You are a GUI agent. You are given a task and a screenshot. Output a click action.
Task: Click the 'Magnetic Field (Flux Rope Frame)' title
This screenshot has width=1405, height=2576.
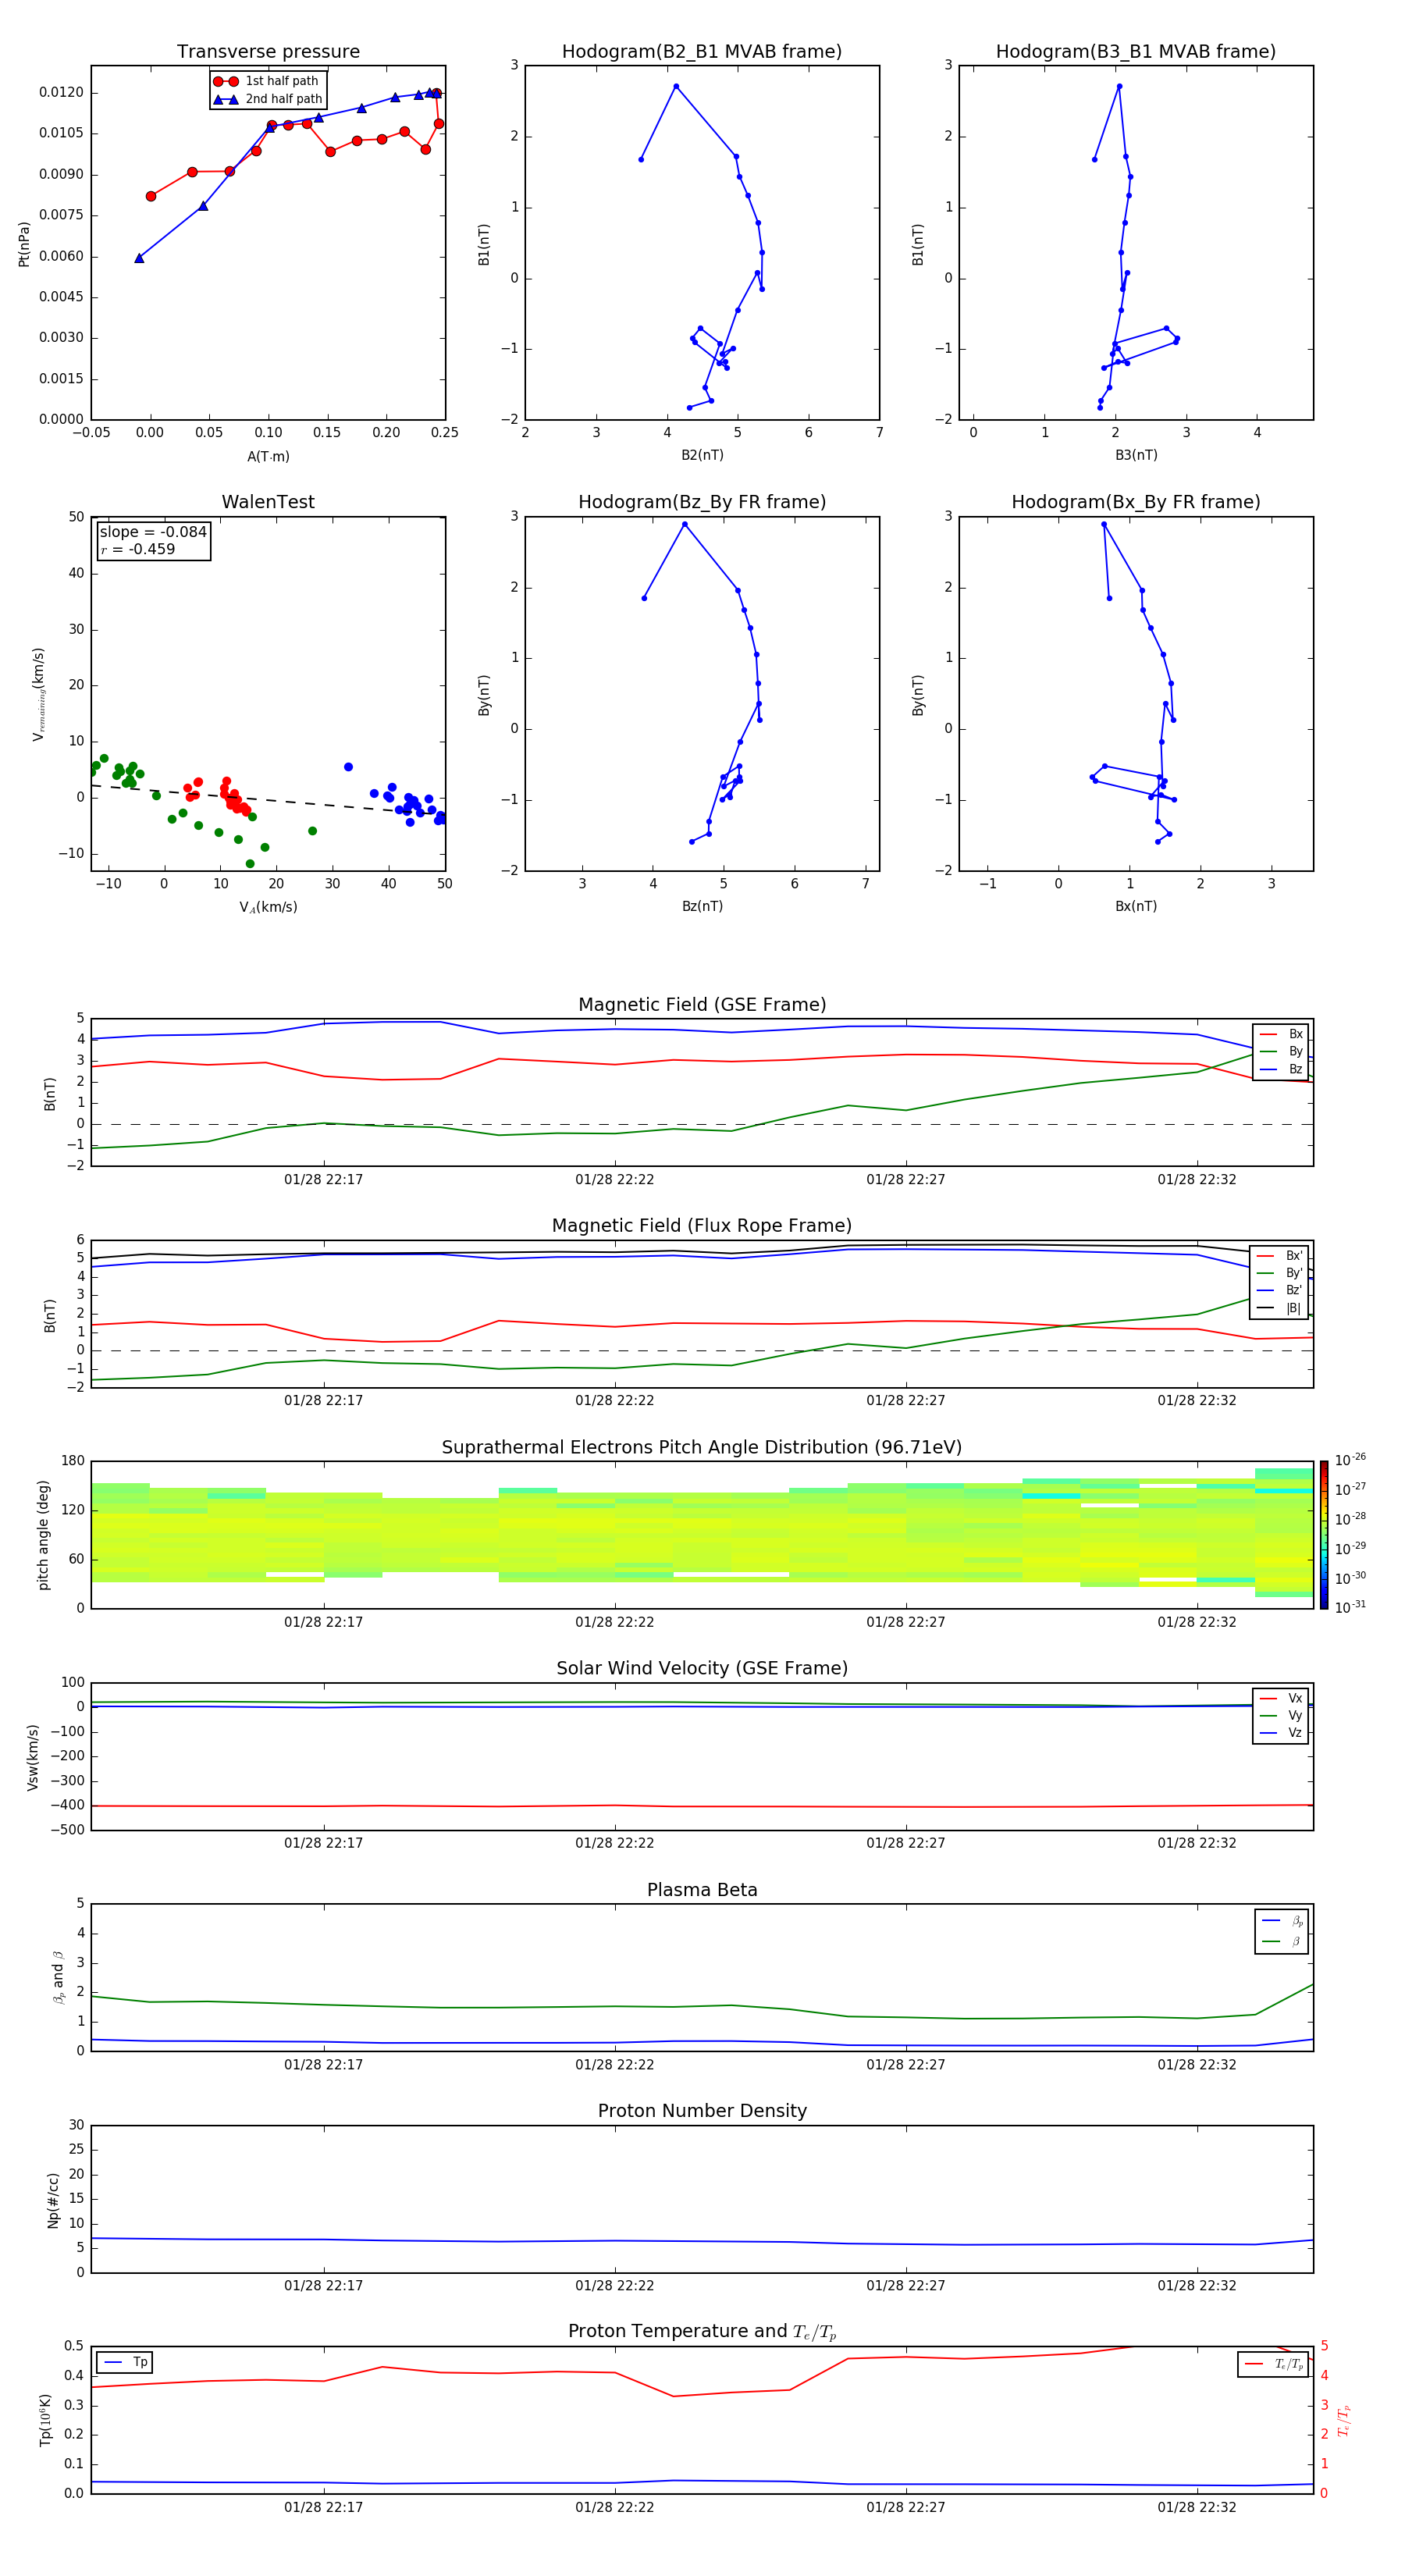702,1226
